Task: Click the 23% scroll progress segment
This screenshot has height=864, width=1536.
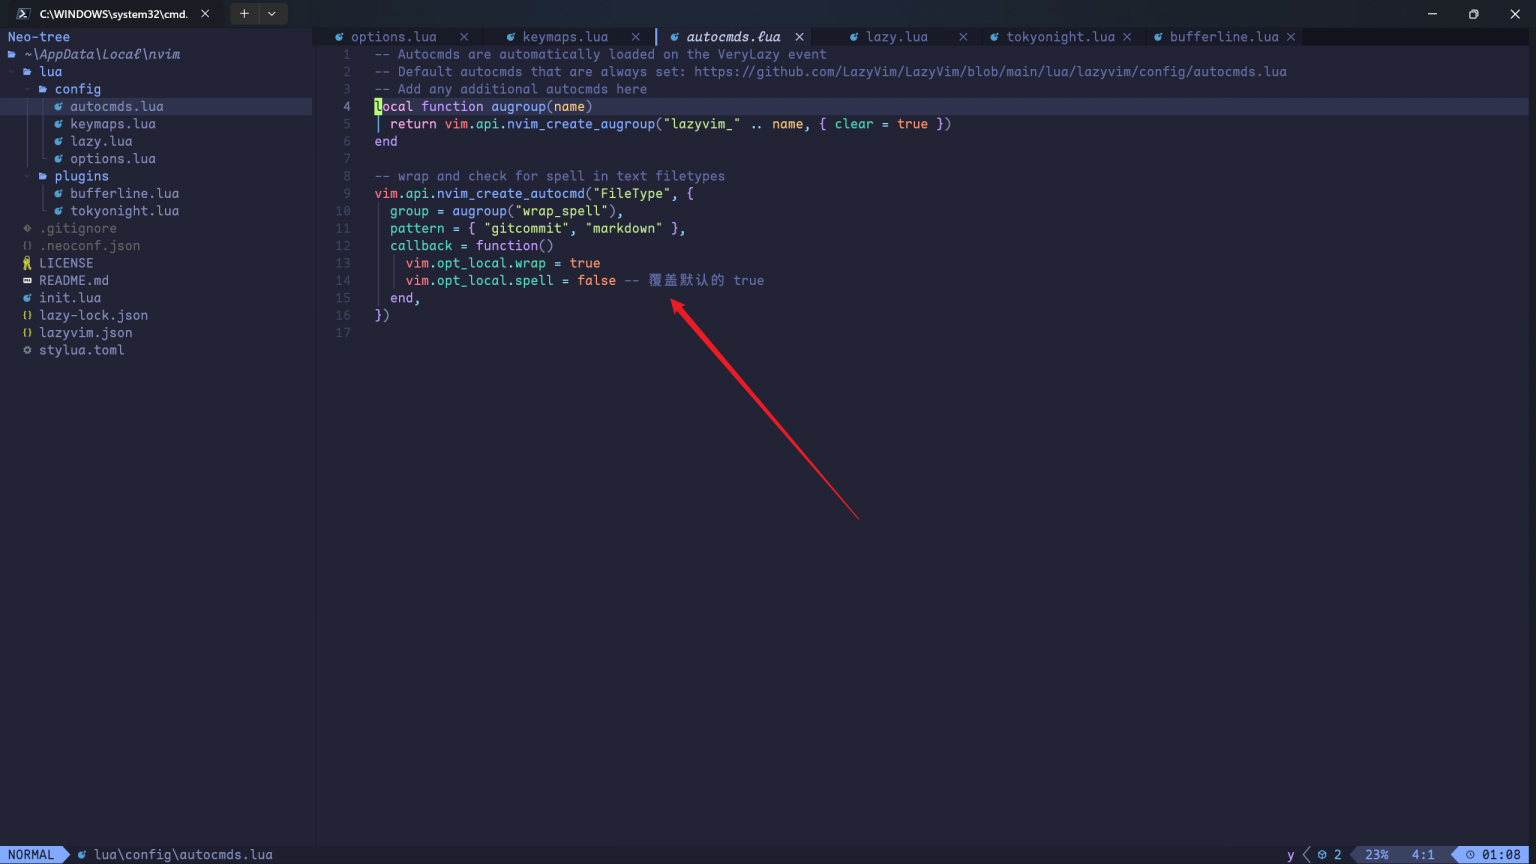Action: (1377, 854)
